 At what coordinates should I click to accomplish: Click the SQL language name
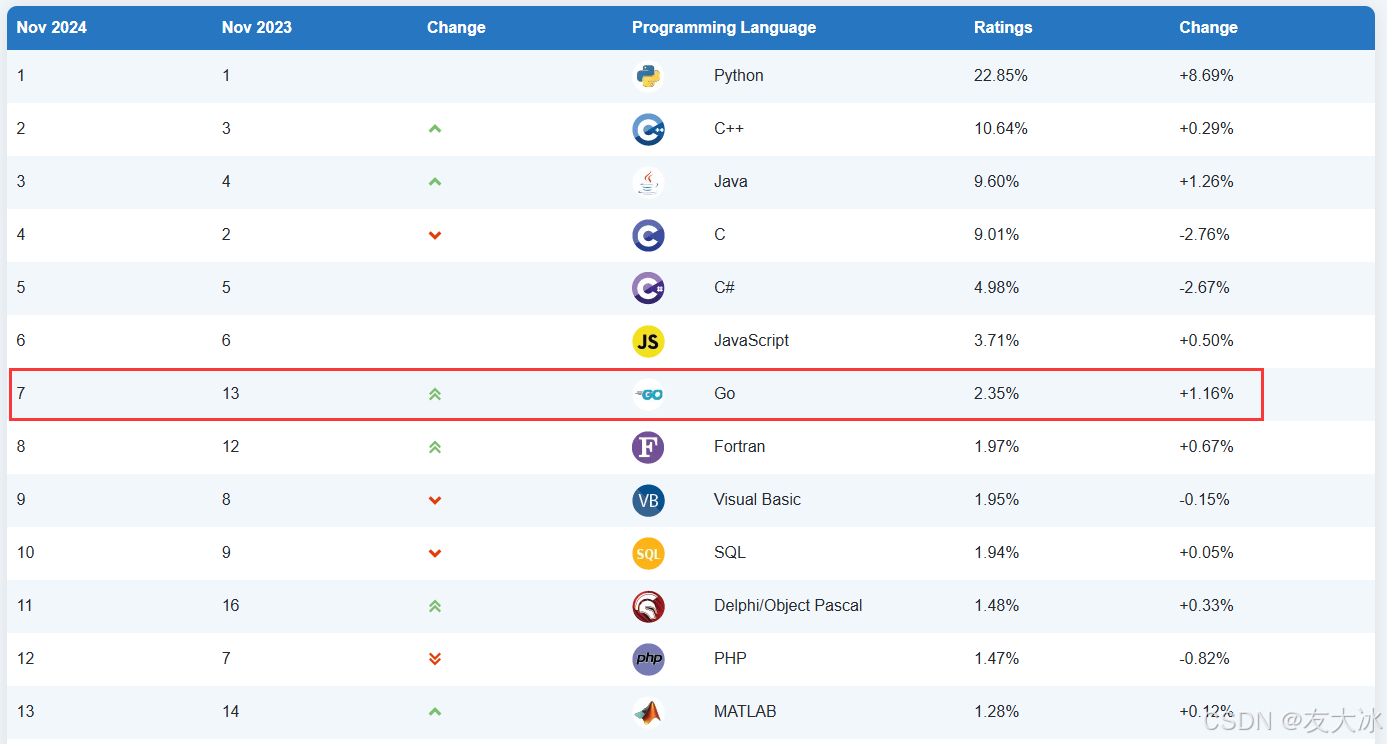(x=730, y=553)
